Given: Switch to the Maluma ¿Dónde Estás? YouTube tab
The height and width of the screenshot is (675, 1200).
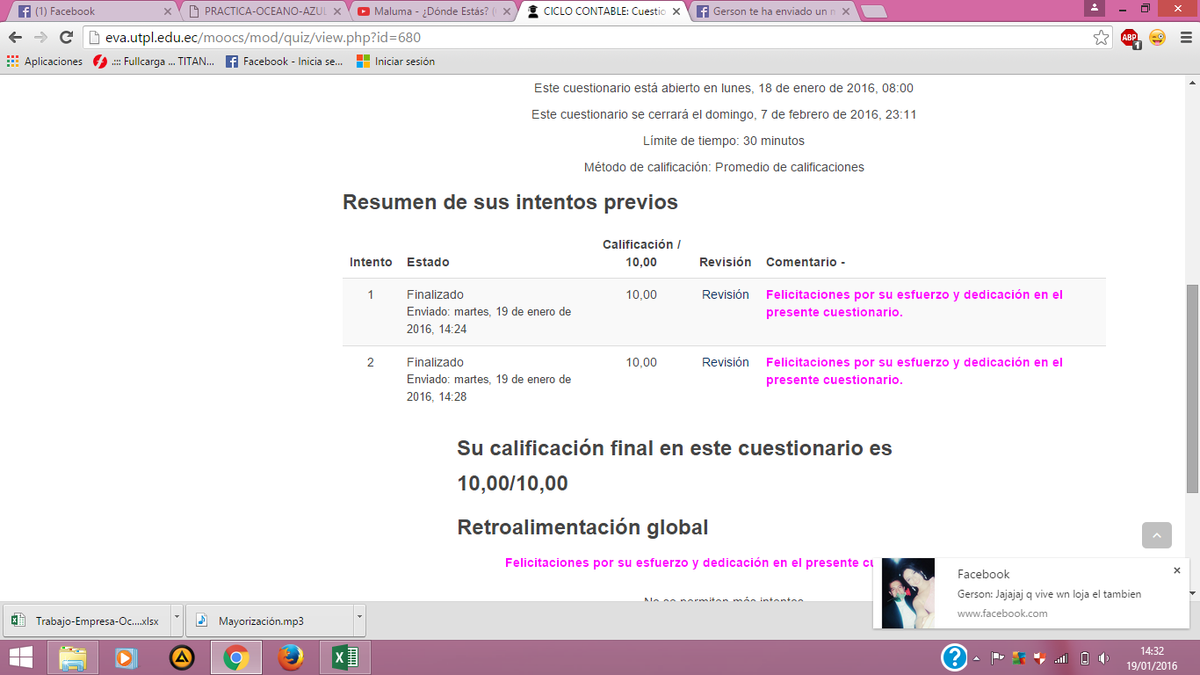Looking at the screenshot, I should [x=432, y=12].
